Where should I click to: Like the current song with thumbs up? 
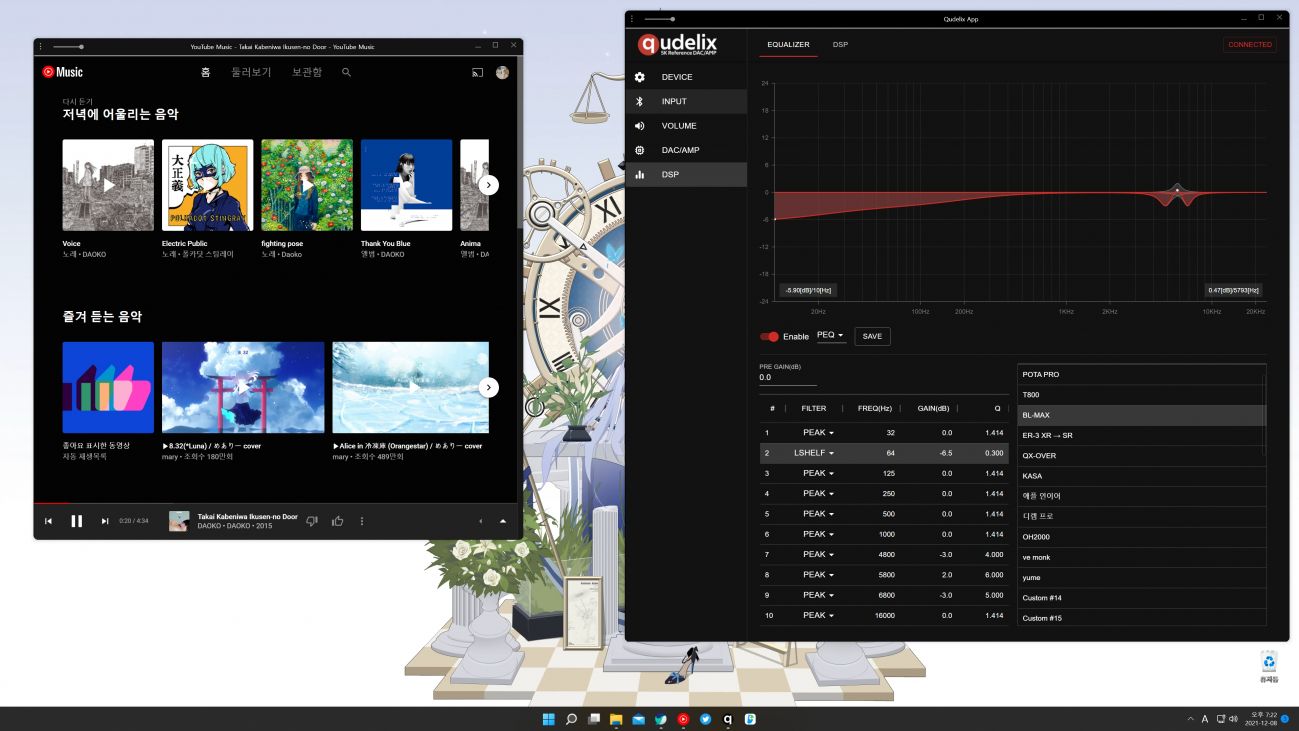338,521
